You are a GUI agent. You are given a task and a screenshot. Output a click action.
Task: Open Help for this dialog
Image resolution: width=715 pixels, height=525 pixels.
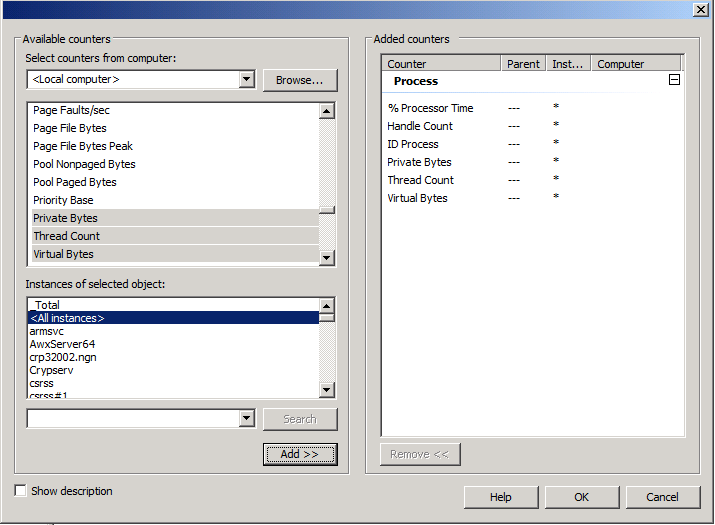500,497
